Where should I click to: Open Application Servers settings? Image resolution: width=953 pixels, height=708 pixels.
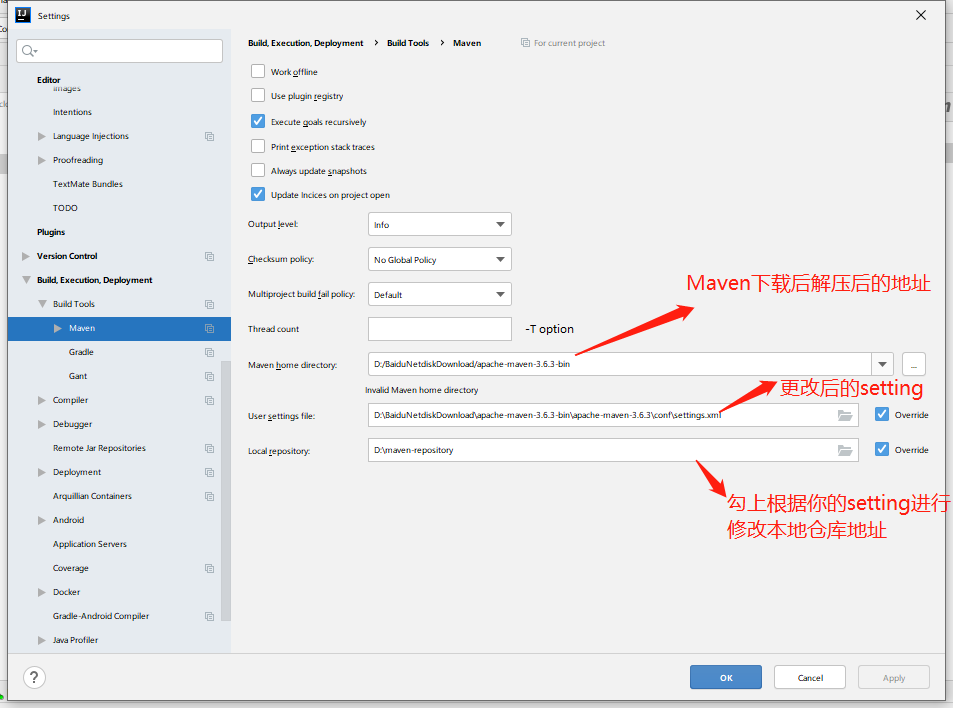point(89,544)
